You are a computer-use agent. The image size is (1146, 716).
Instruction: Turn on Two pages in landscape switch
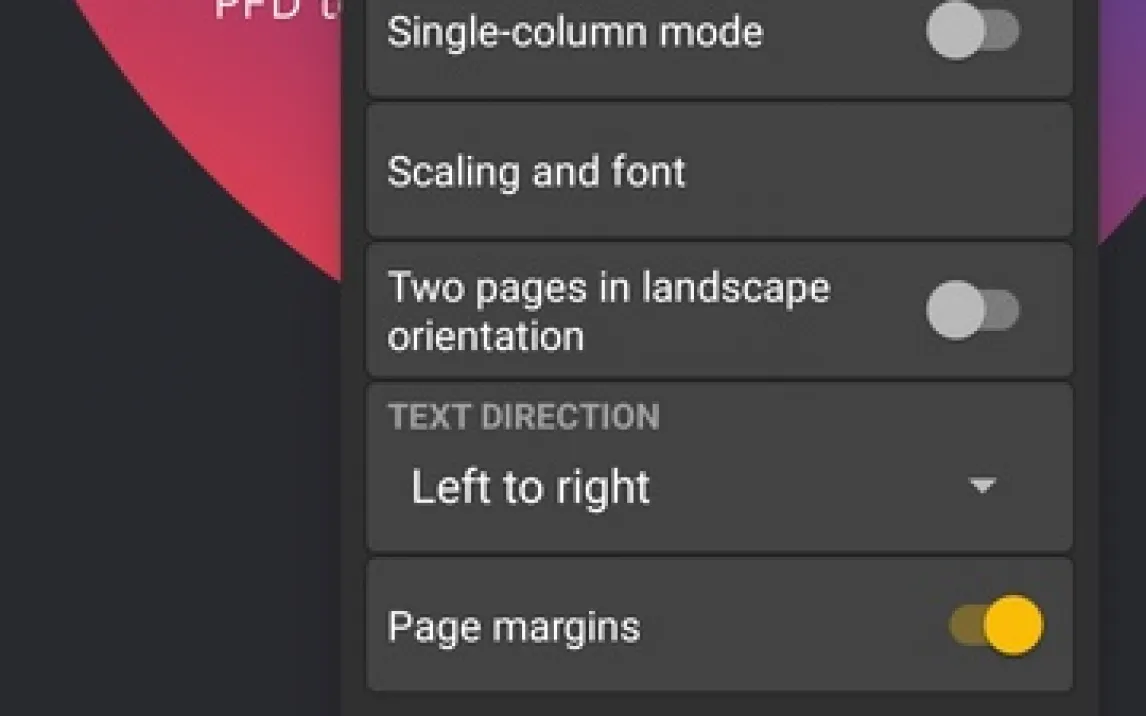pyautogui.click(x=972, y=310)
